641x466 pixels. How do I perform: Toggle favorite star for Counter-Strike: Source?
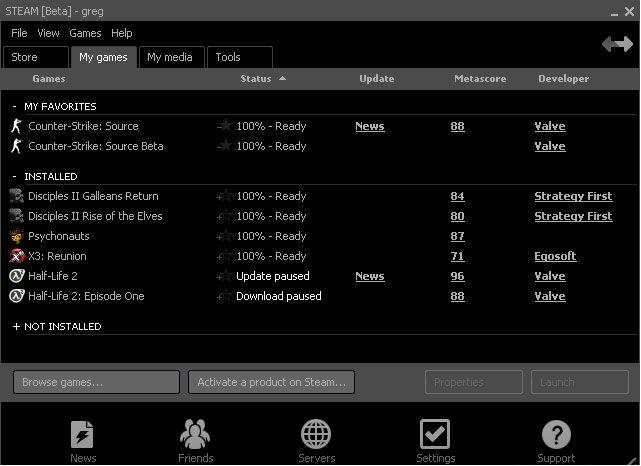(x=225, y=126)
